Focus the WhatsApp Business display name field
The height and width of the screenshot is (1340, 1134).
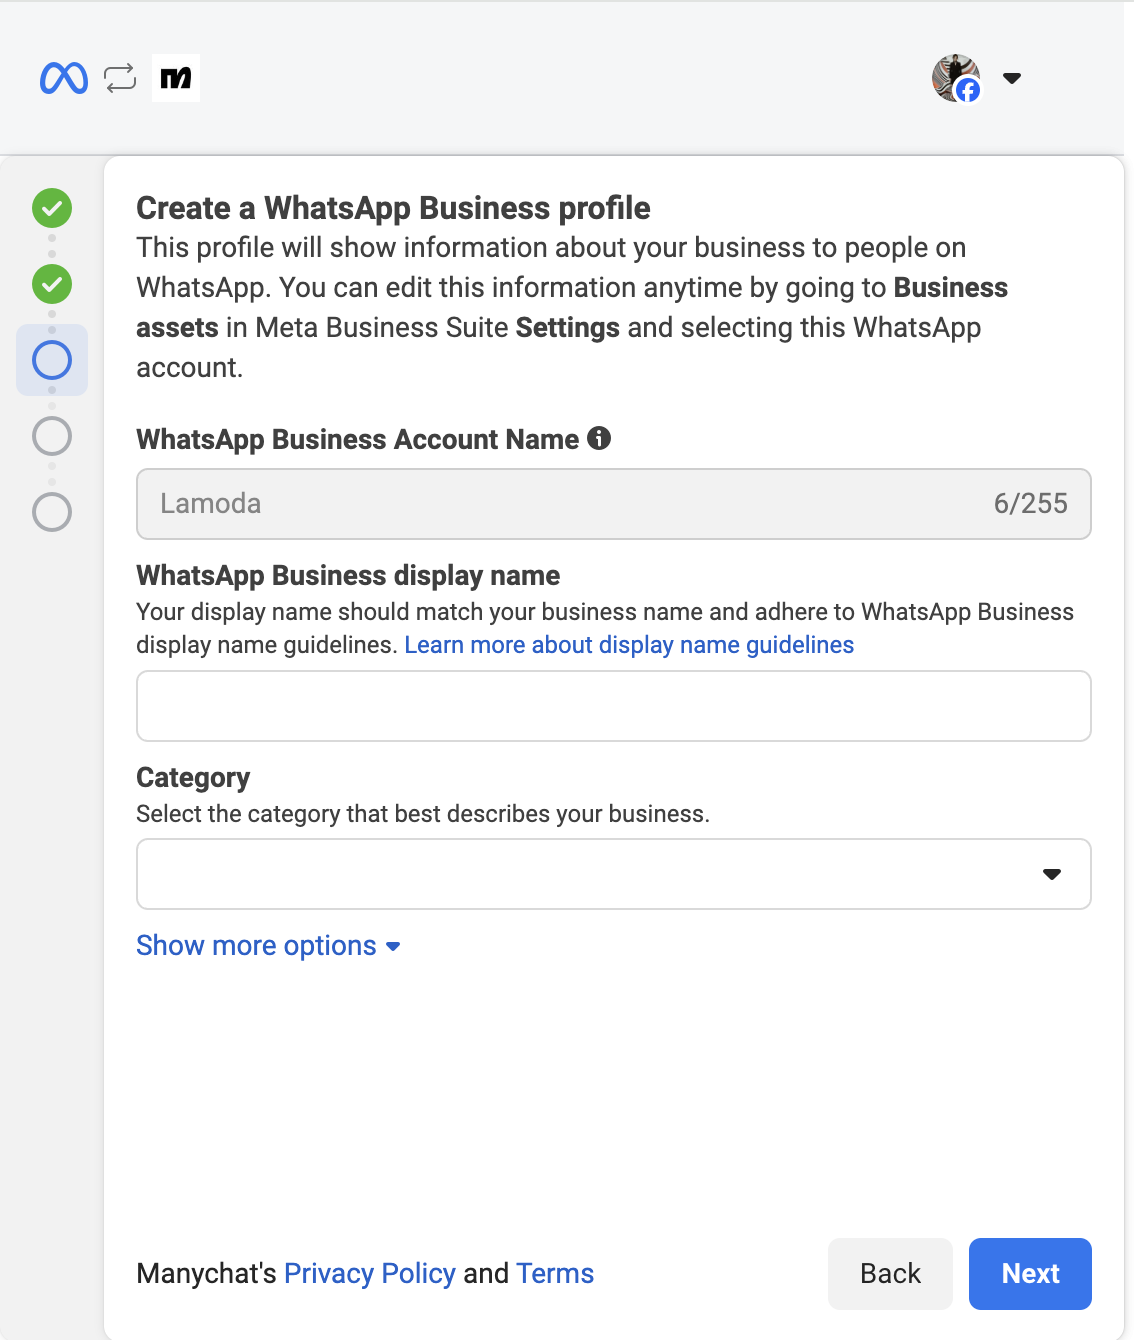[612, 706]
